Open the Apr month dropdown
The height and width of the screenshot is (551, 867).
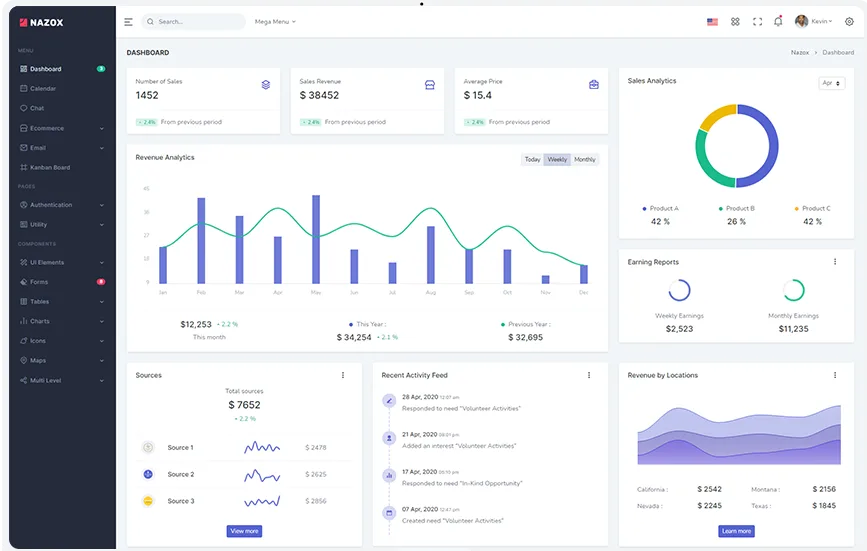pyautogui.click(x=831, y=83)
